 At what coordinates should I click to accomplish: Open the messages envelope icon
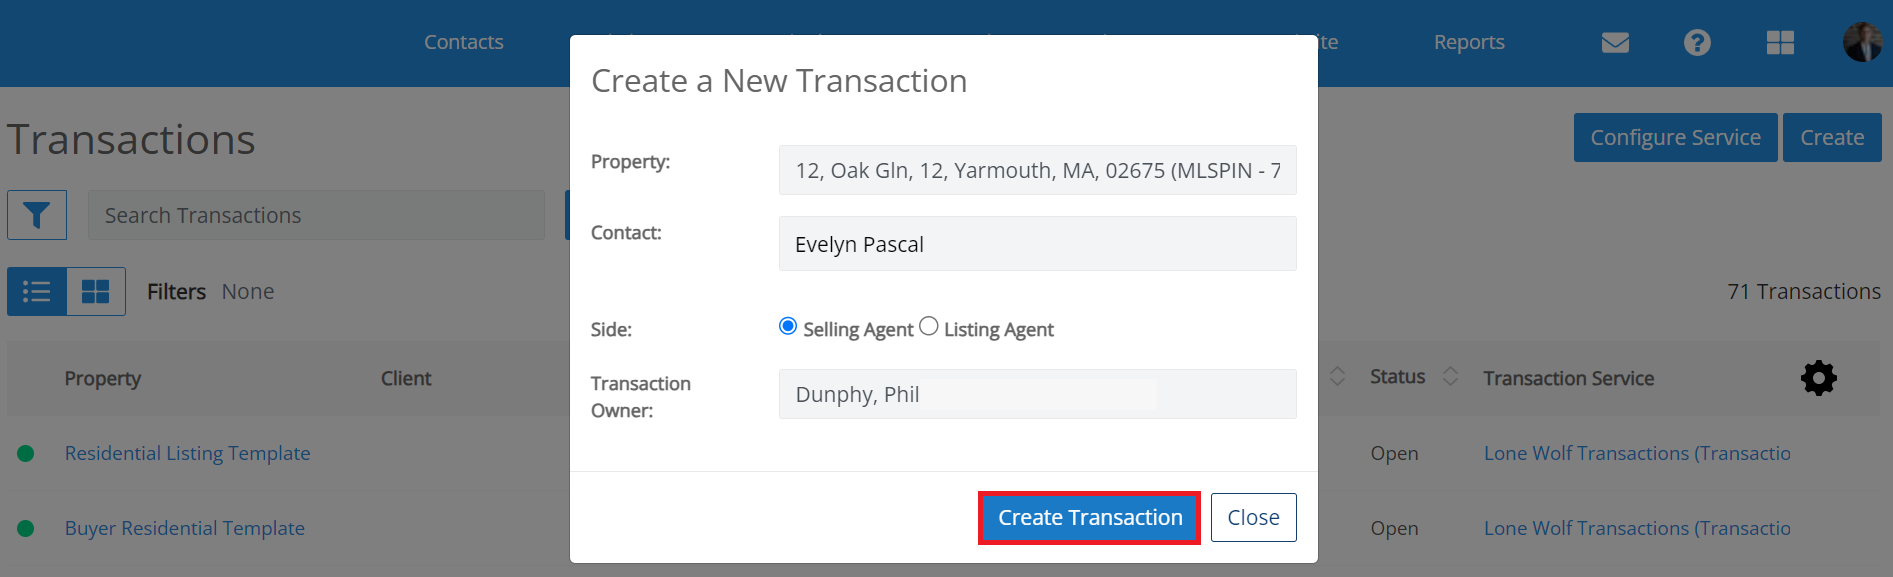tap(1614, 42)
